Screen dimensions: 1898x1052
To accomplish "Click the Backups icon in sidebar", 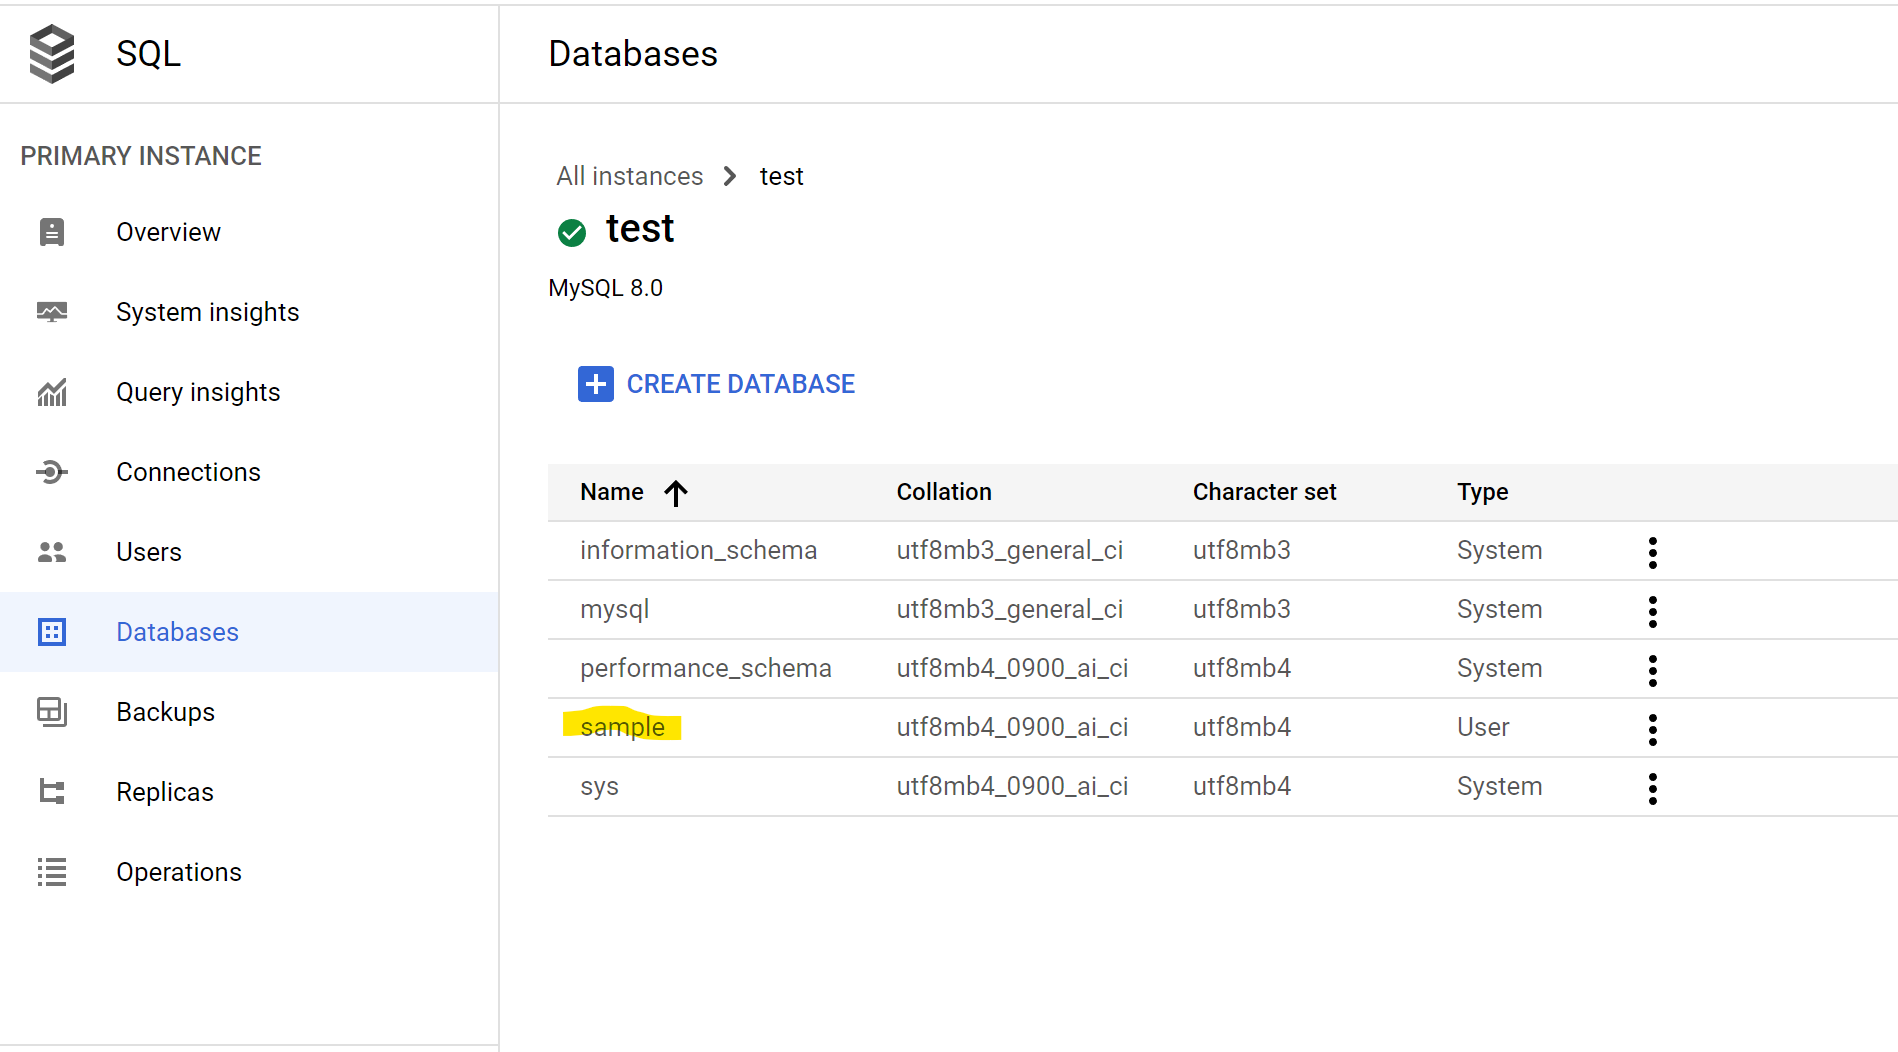I will point(52,712).
